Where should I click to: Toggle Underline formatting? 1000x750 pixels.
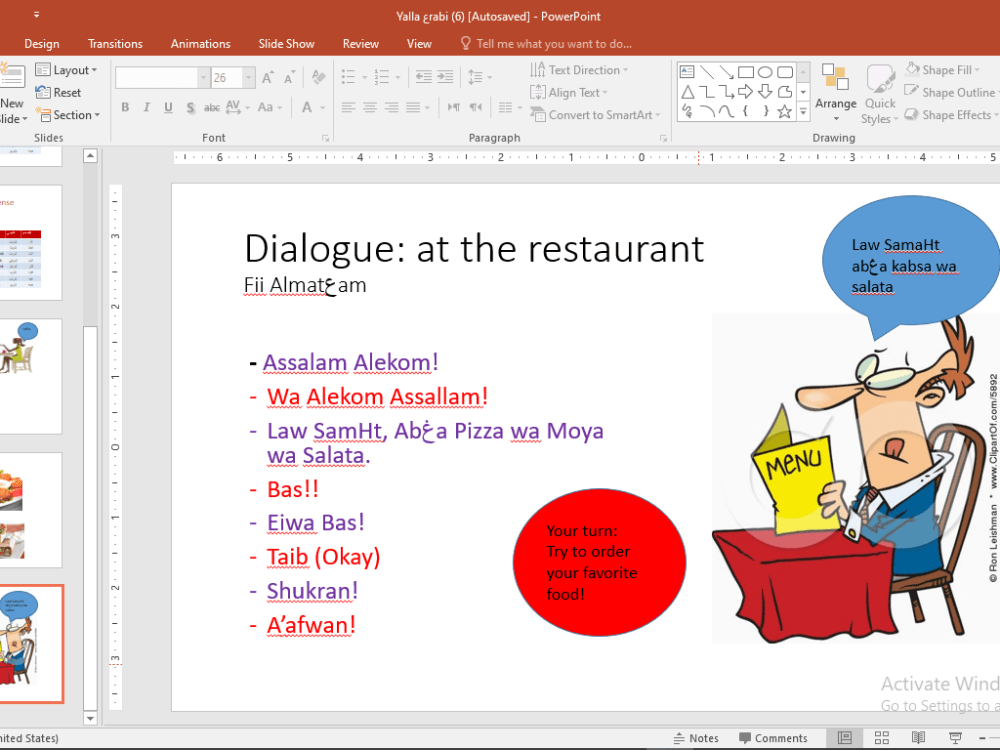pos(168,107)
